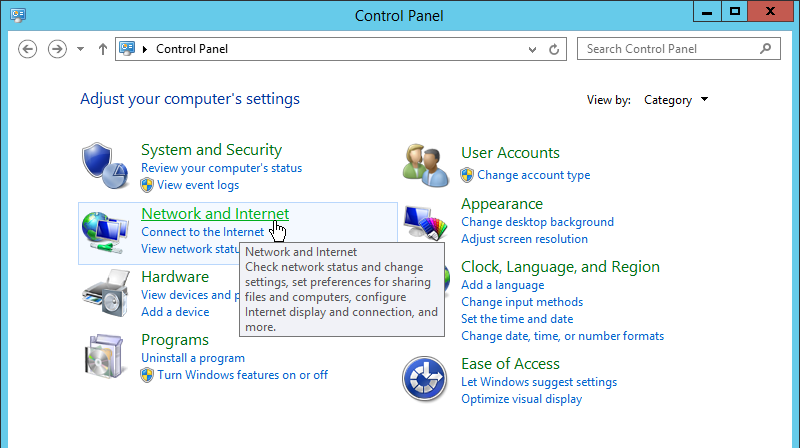The height and width of the screenshot is (448, 800).
Task: Click Uninstall a program link
Action: pyautogui.click(x=193, y=358)
